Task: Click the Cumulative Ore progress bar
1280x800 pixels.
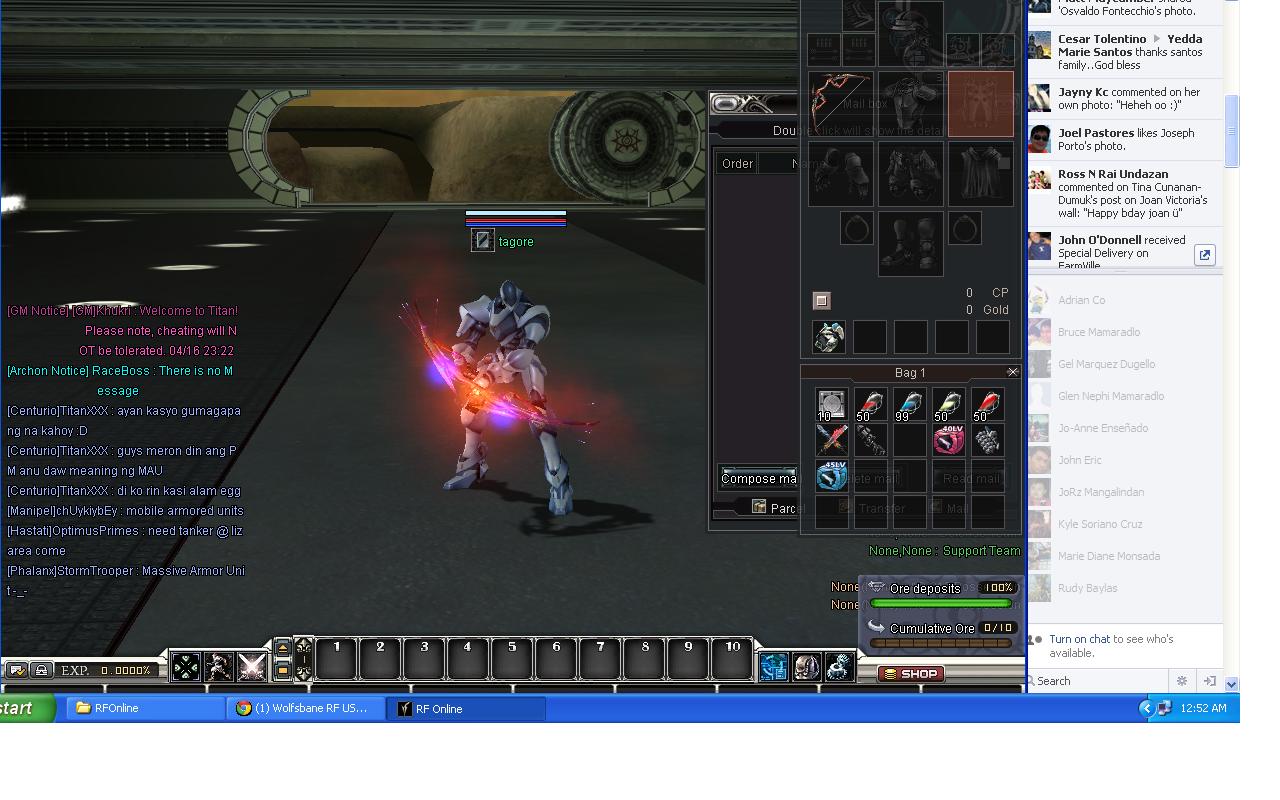Action: point(941,643)
